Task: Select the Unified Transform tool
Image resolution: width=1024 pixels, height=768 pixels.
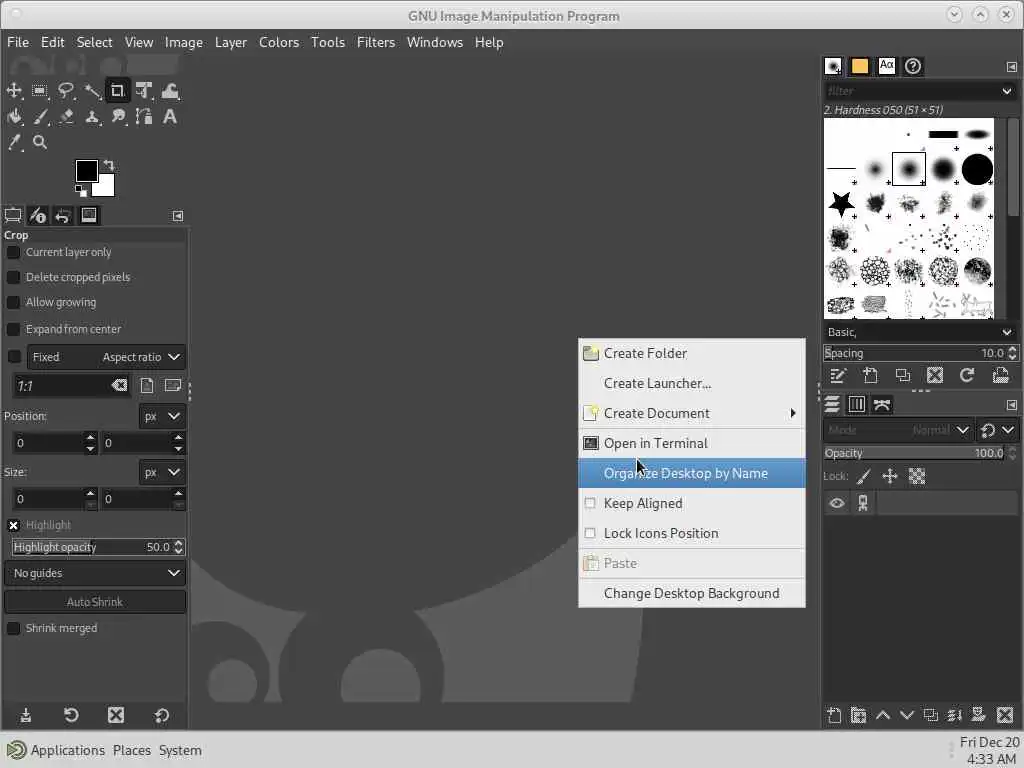Action: click(144, 91)
